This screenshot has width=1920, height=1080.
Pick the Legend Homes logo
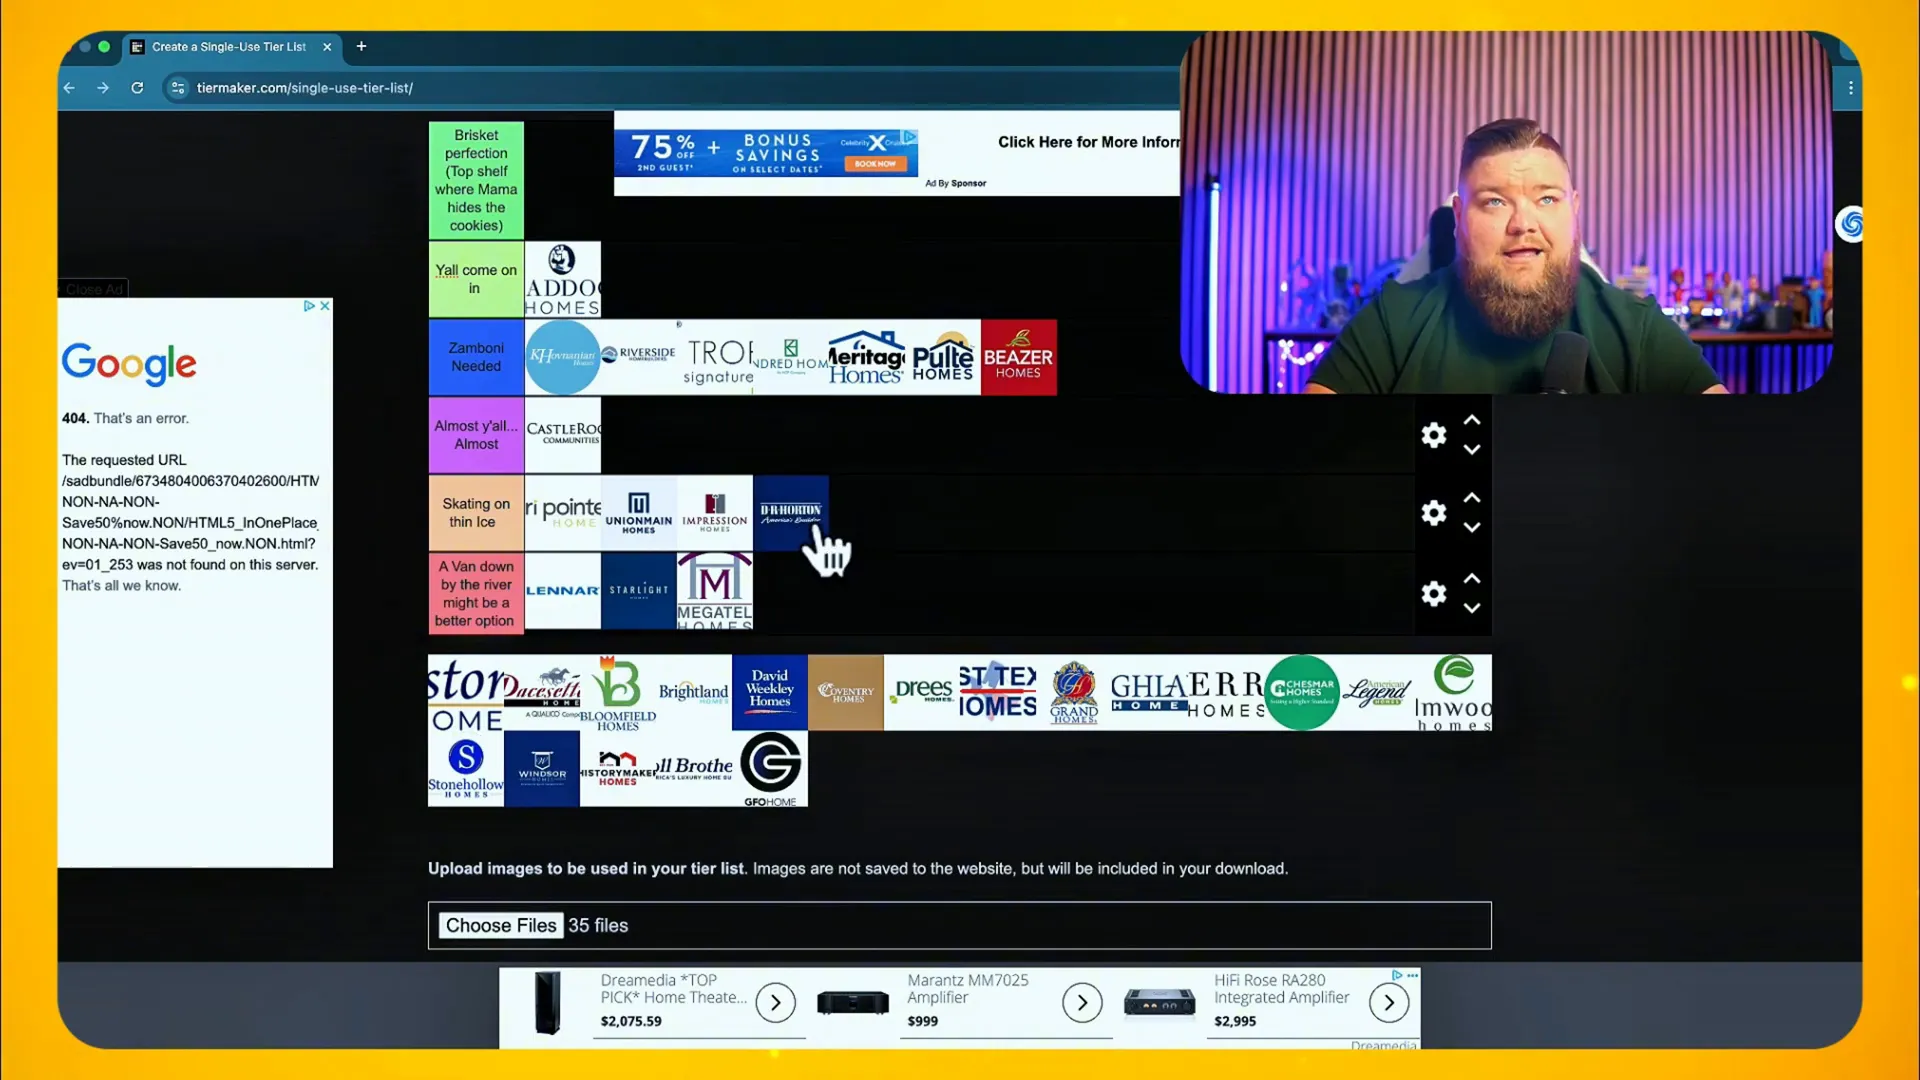pyautogui.click(x=1378, y=693)
